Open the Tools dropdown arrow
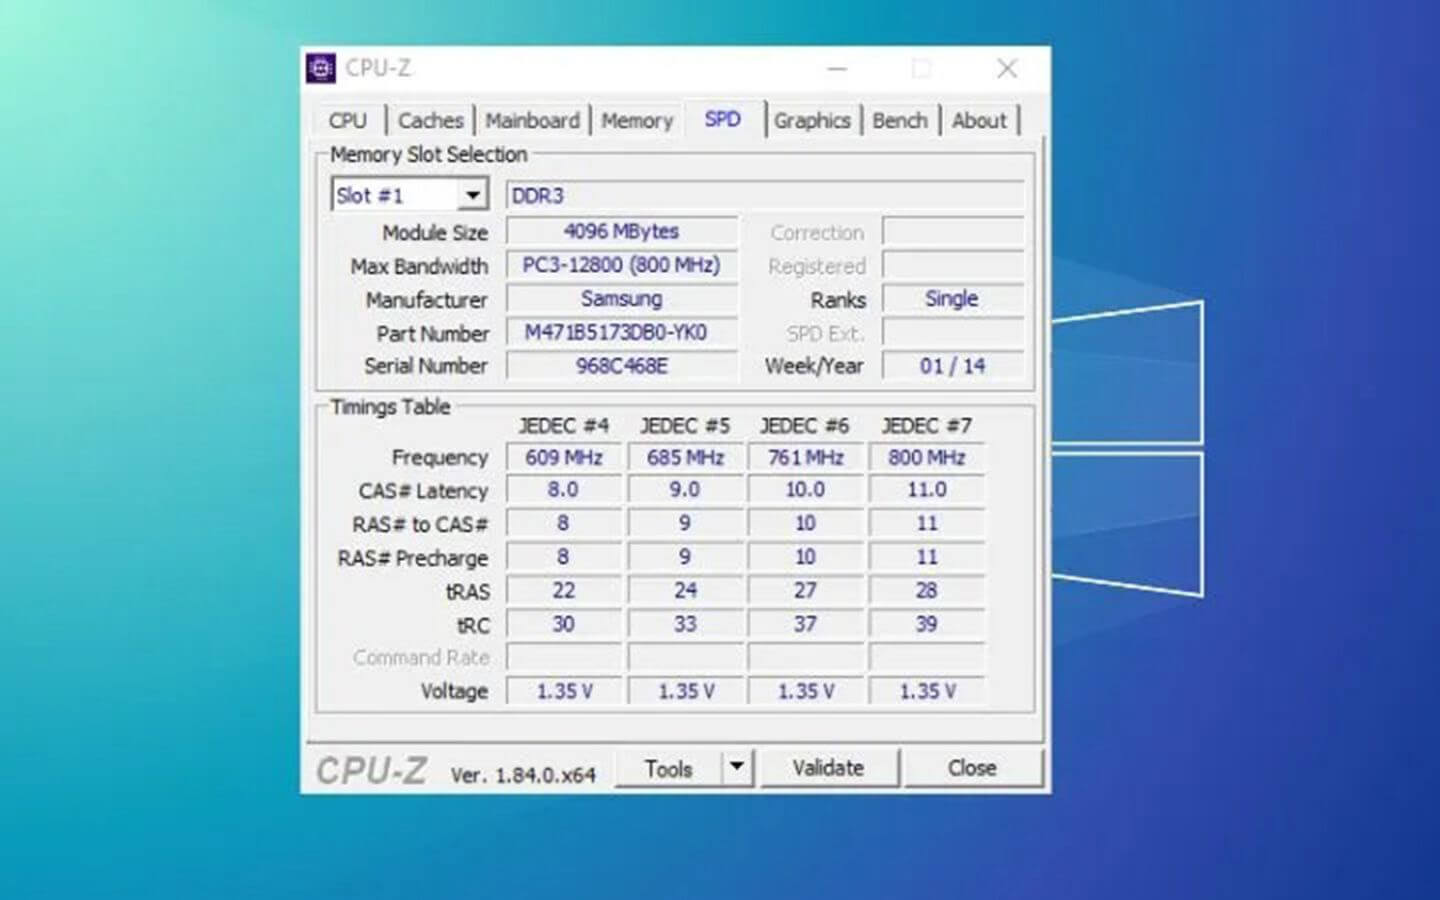The image size is (1440, 900). pyautogui.click(x=737, y=767)
